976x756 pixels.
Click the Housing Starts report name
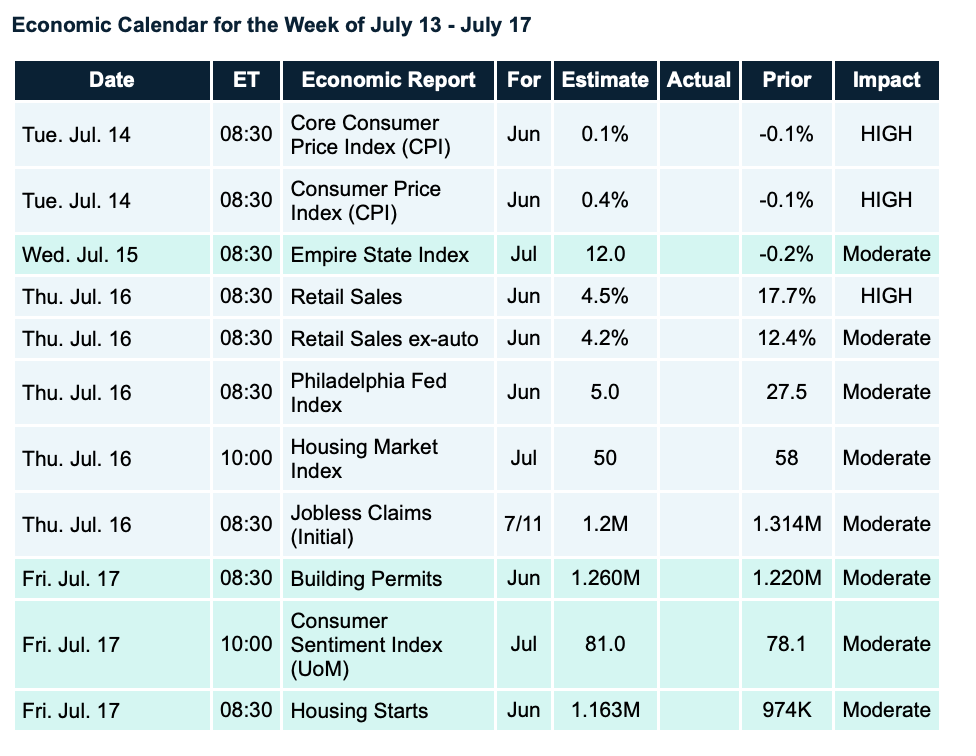click(359, 712)
